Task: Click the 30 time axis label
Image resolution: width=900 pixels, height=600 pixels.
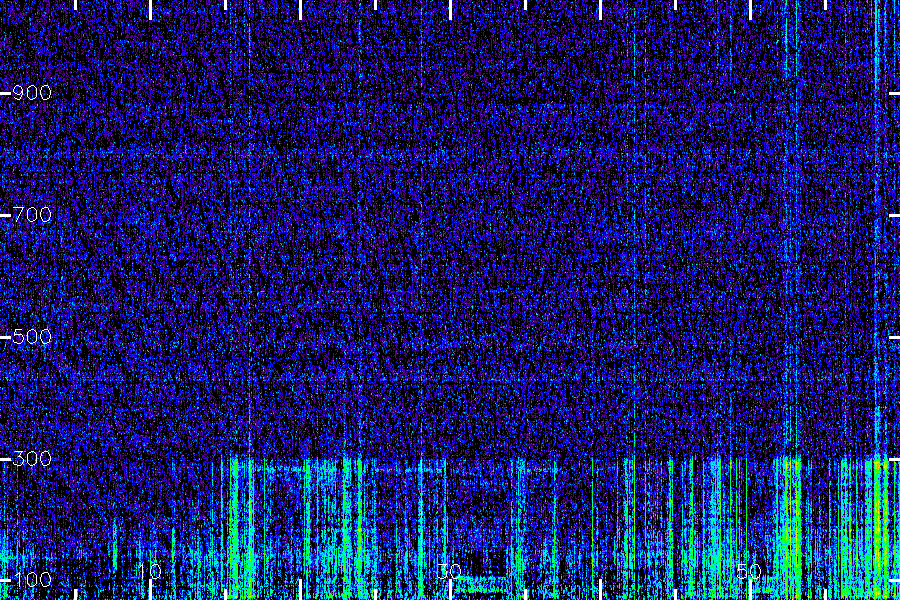Action: (x=449, y=571)
